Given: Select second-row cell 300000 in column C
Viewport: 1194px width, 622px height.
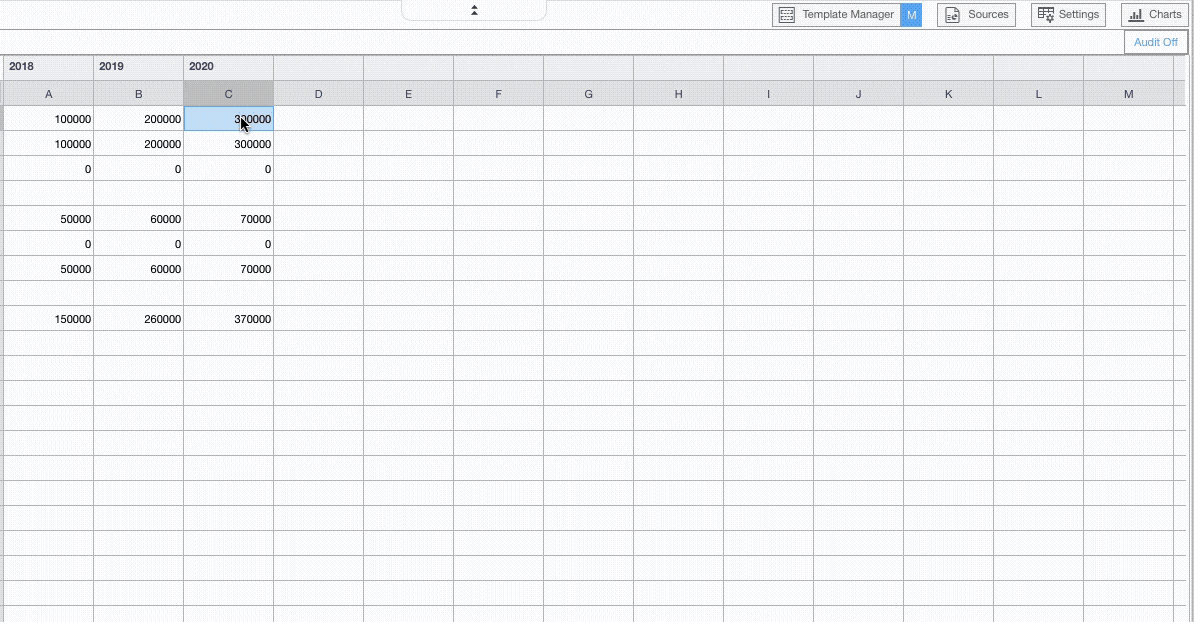Looking at the screenshot, I should [x=228, y=144].
